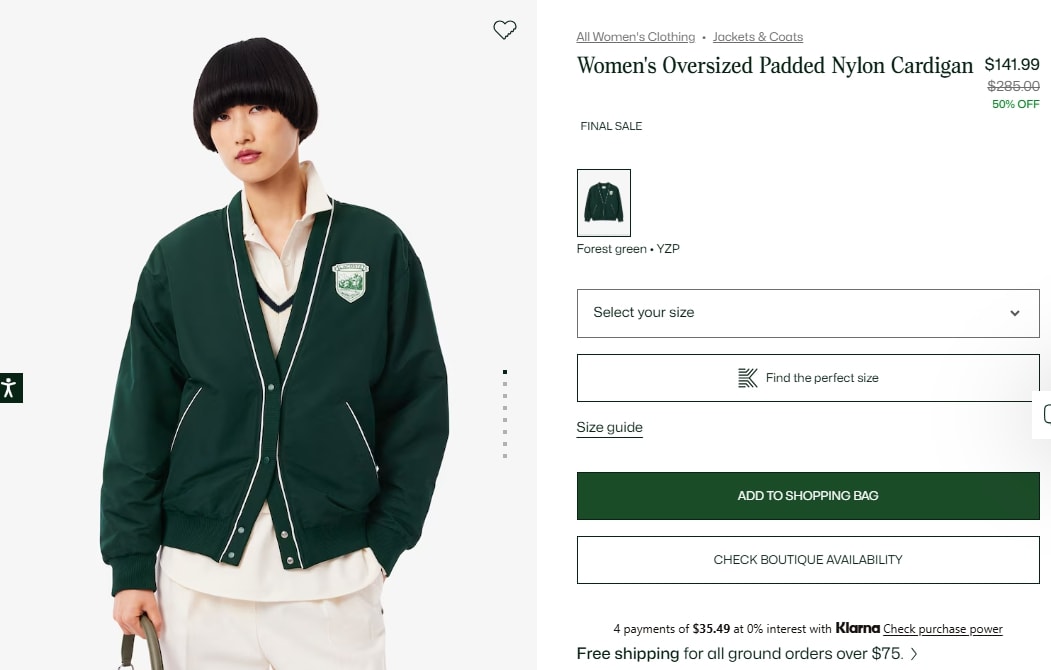Jump to the last image gallery dot

[x=505, y=456]
